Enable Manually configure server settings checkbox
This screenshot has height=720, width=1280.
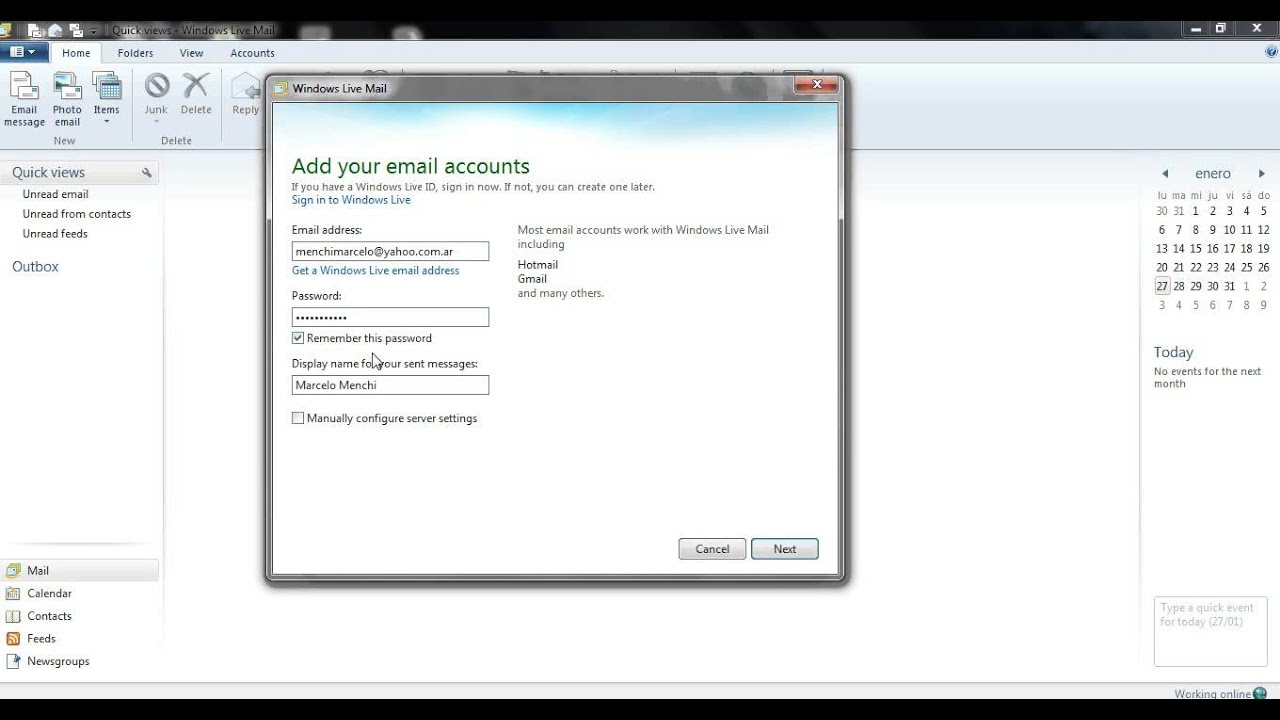tap(298, 418)
